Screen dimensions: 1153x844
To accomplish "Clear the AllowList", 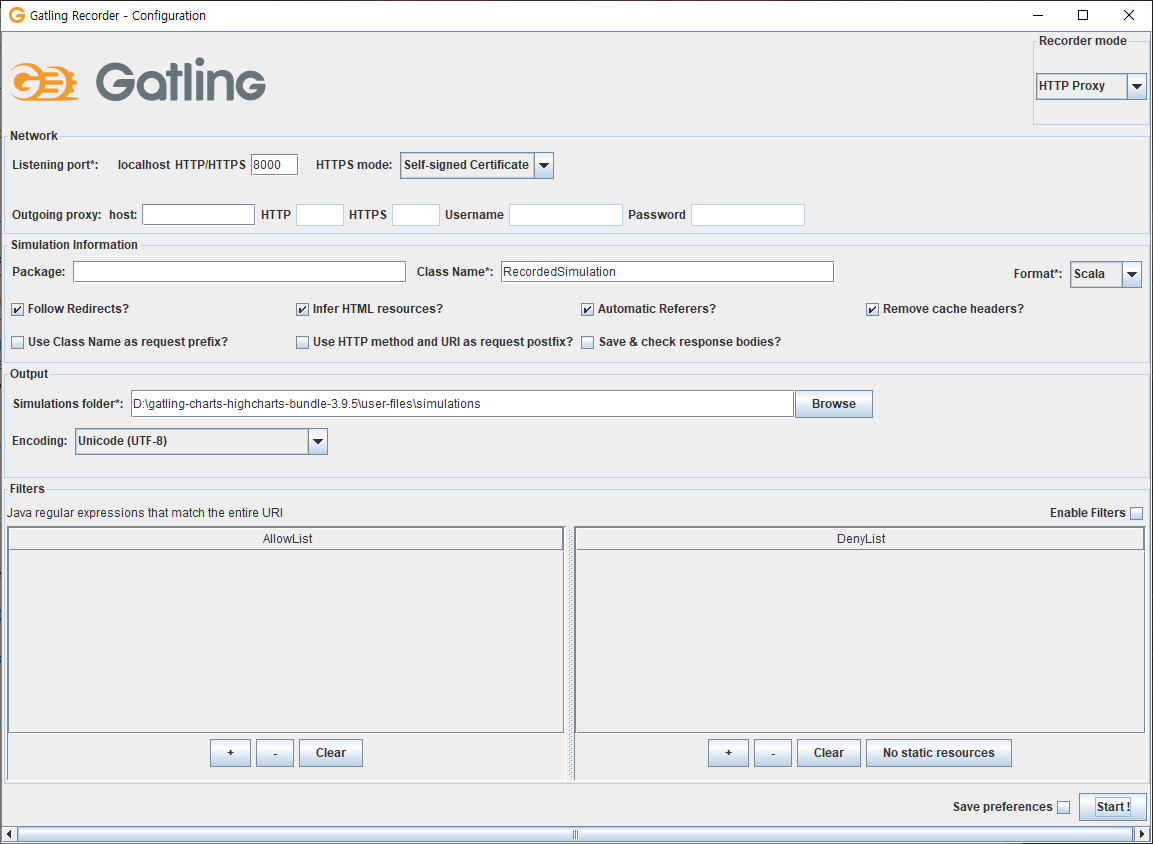I will pos(331,753).
